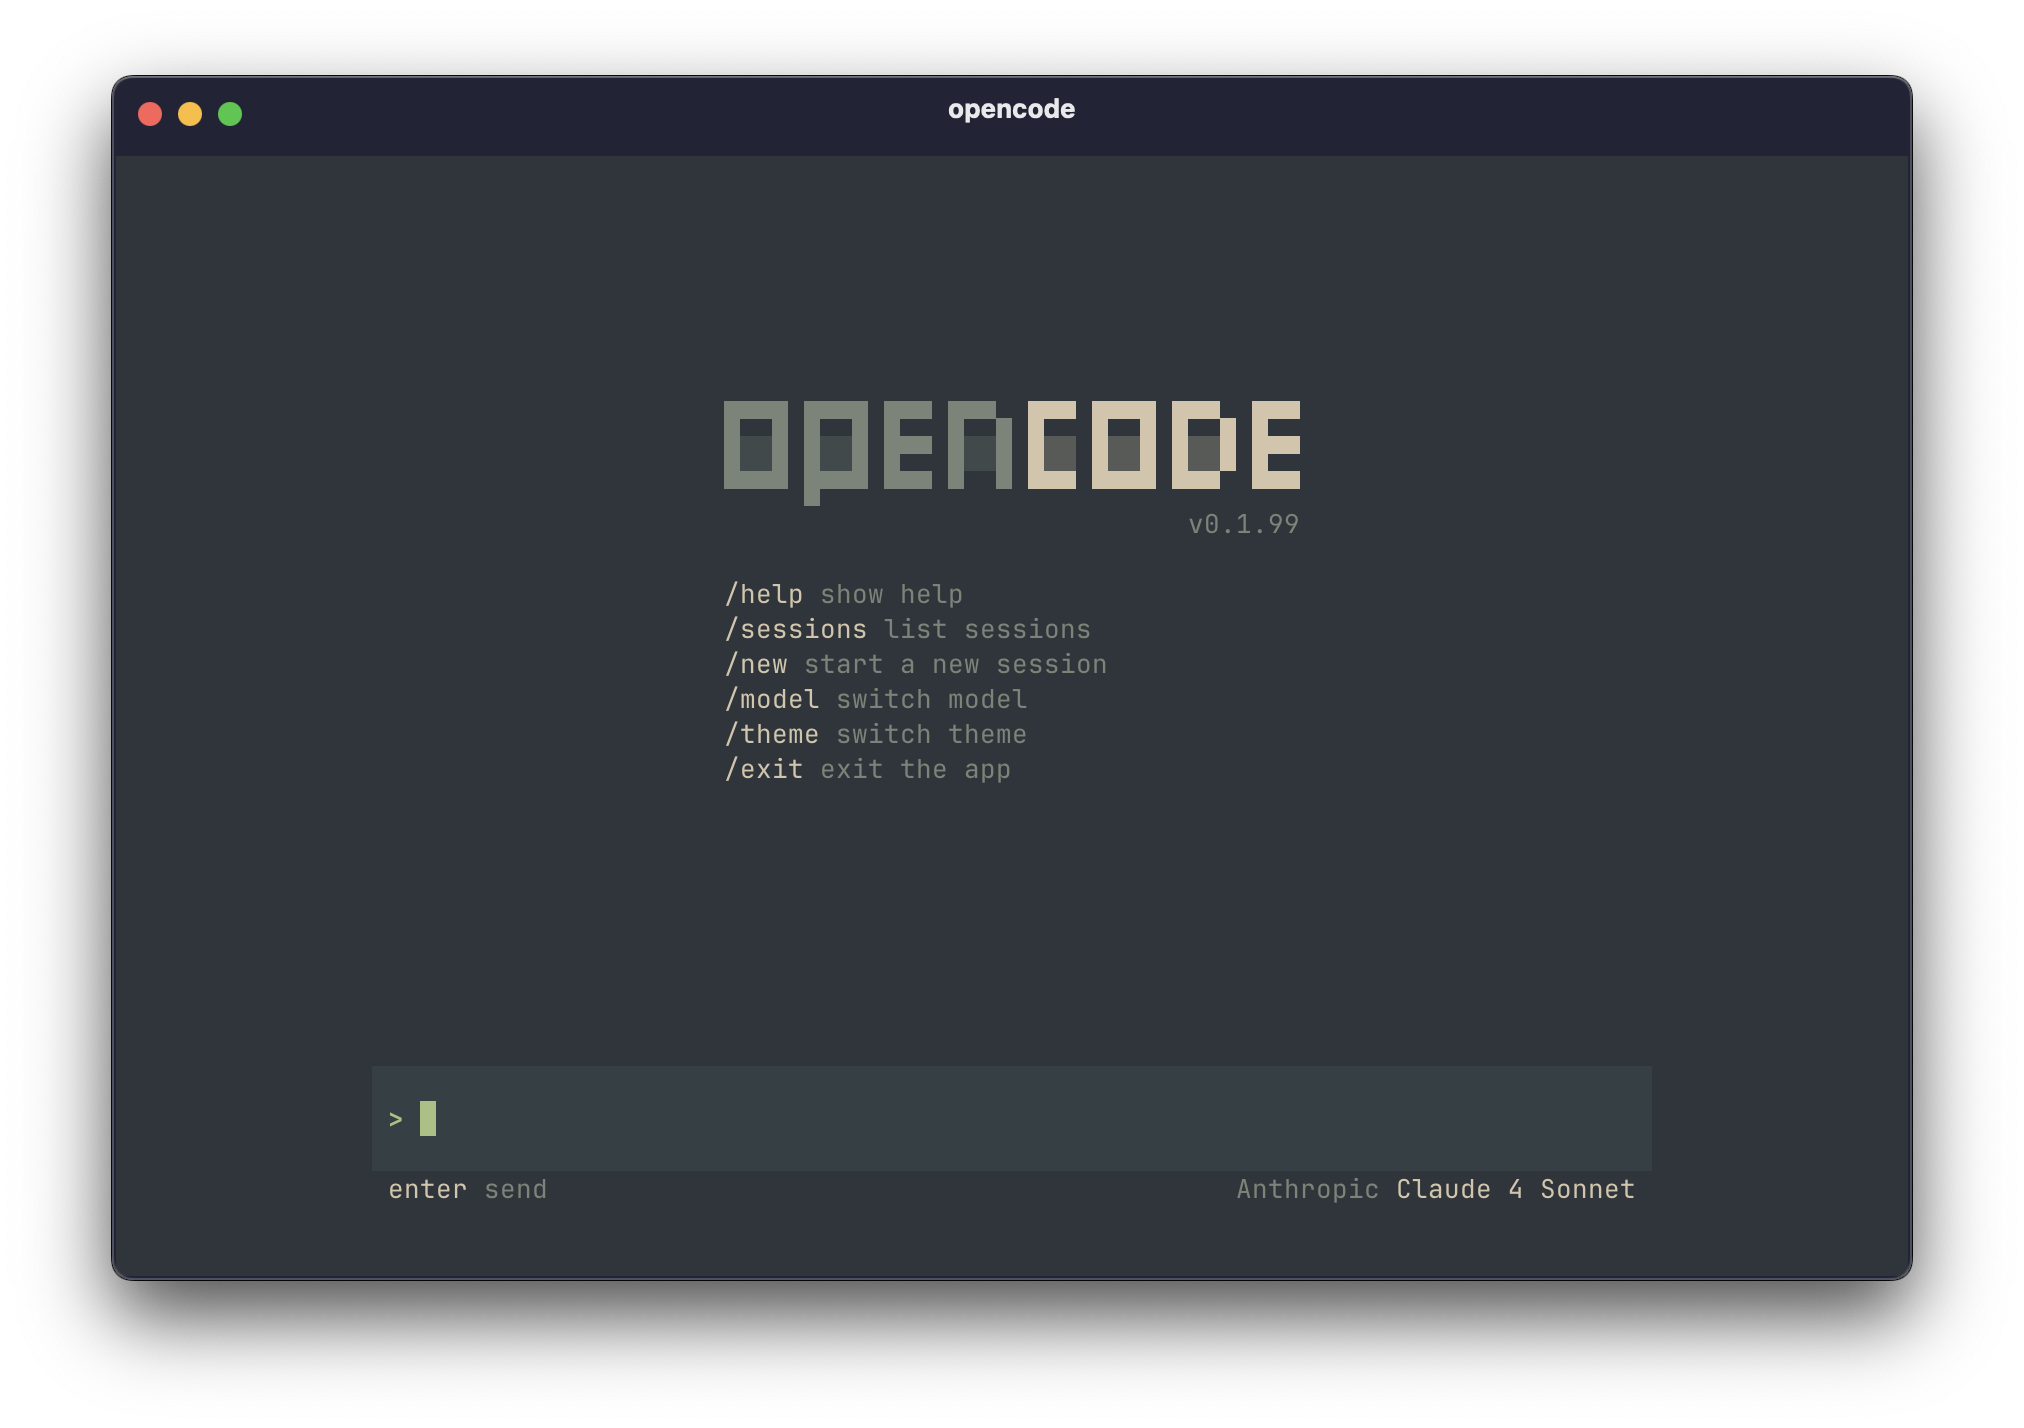The height and width of the screenshot is (1428, 2024).
Task: Click the green block cursor
Action: click(428, 1118)
